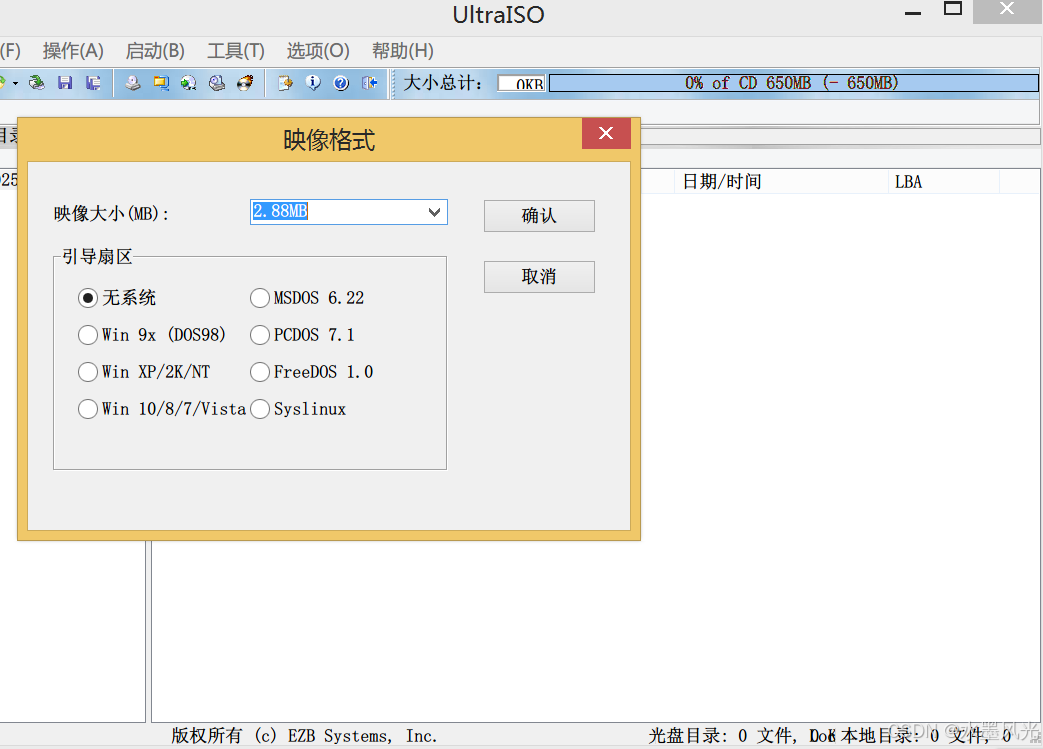Click the Make CD/DVD image drive icon
Screen dimensions: 1043x749
click(x=133, y=82)
